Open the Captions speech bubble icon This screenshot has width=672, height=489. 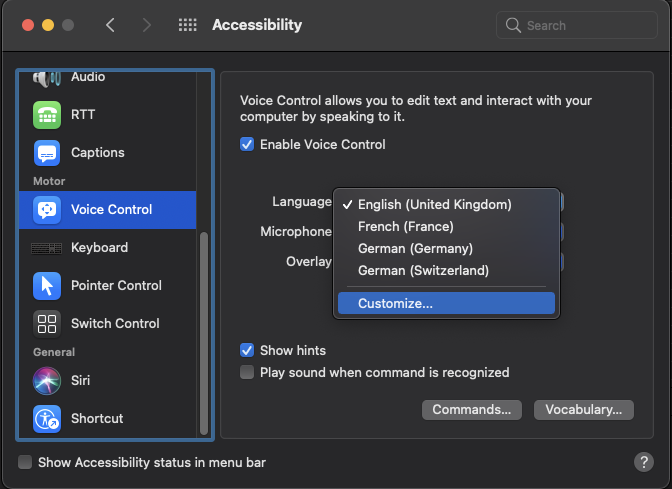click(x=47, y=153)
